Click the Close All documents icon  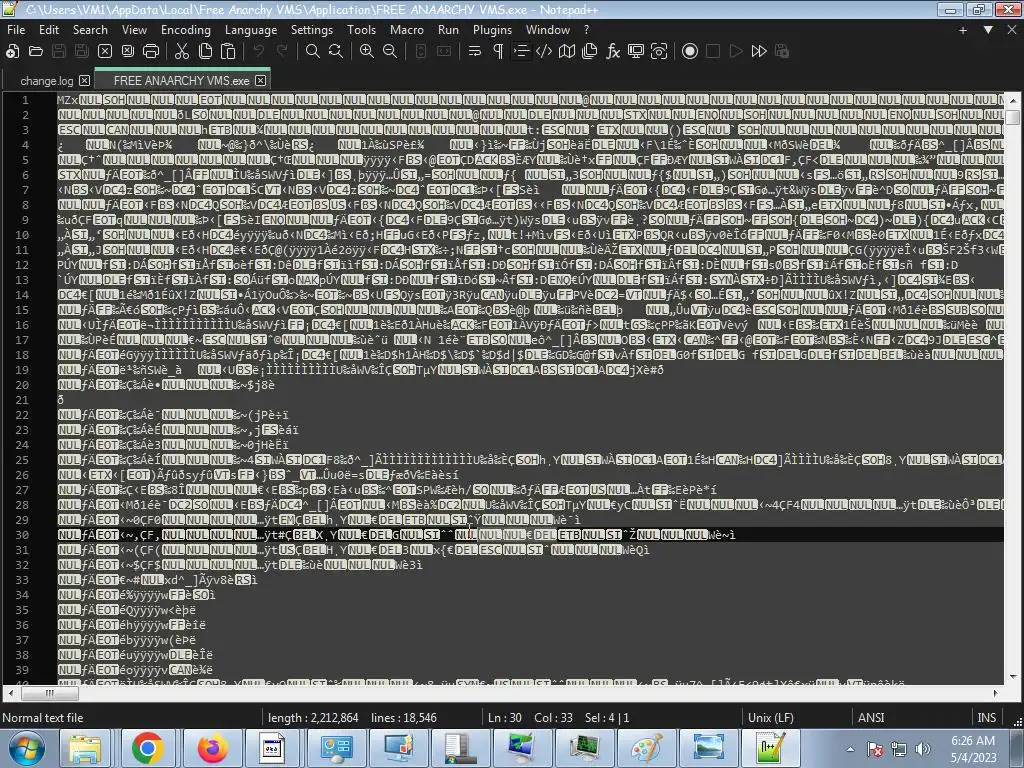[x=128, y=52]
